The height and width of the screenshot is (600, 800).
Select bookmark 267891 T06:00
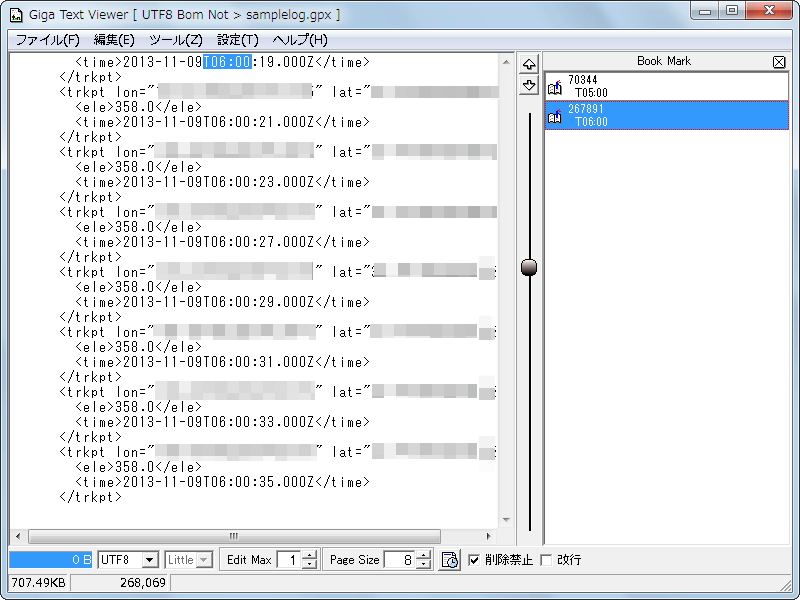666,115
